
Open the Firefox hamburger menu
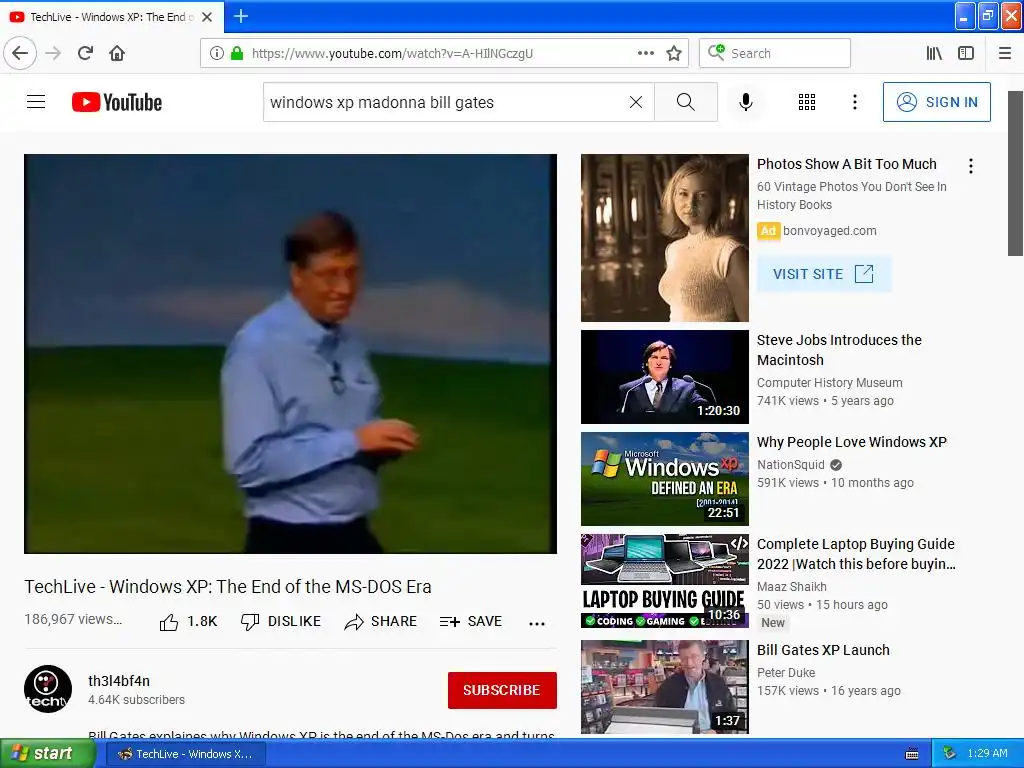[1005, 53]
